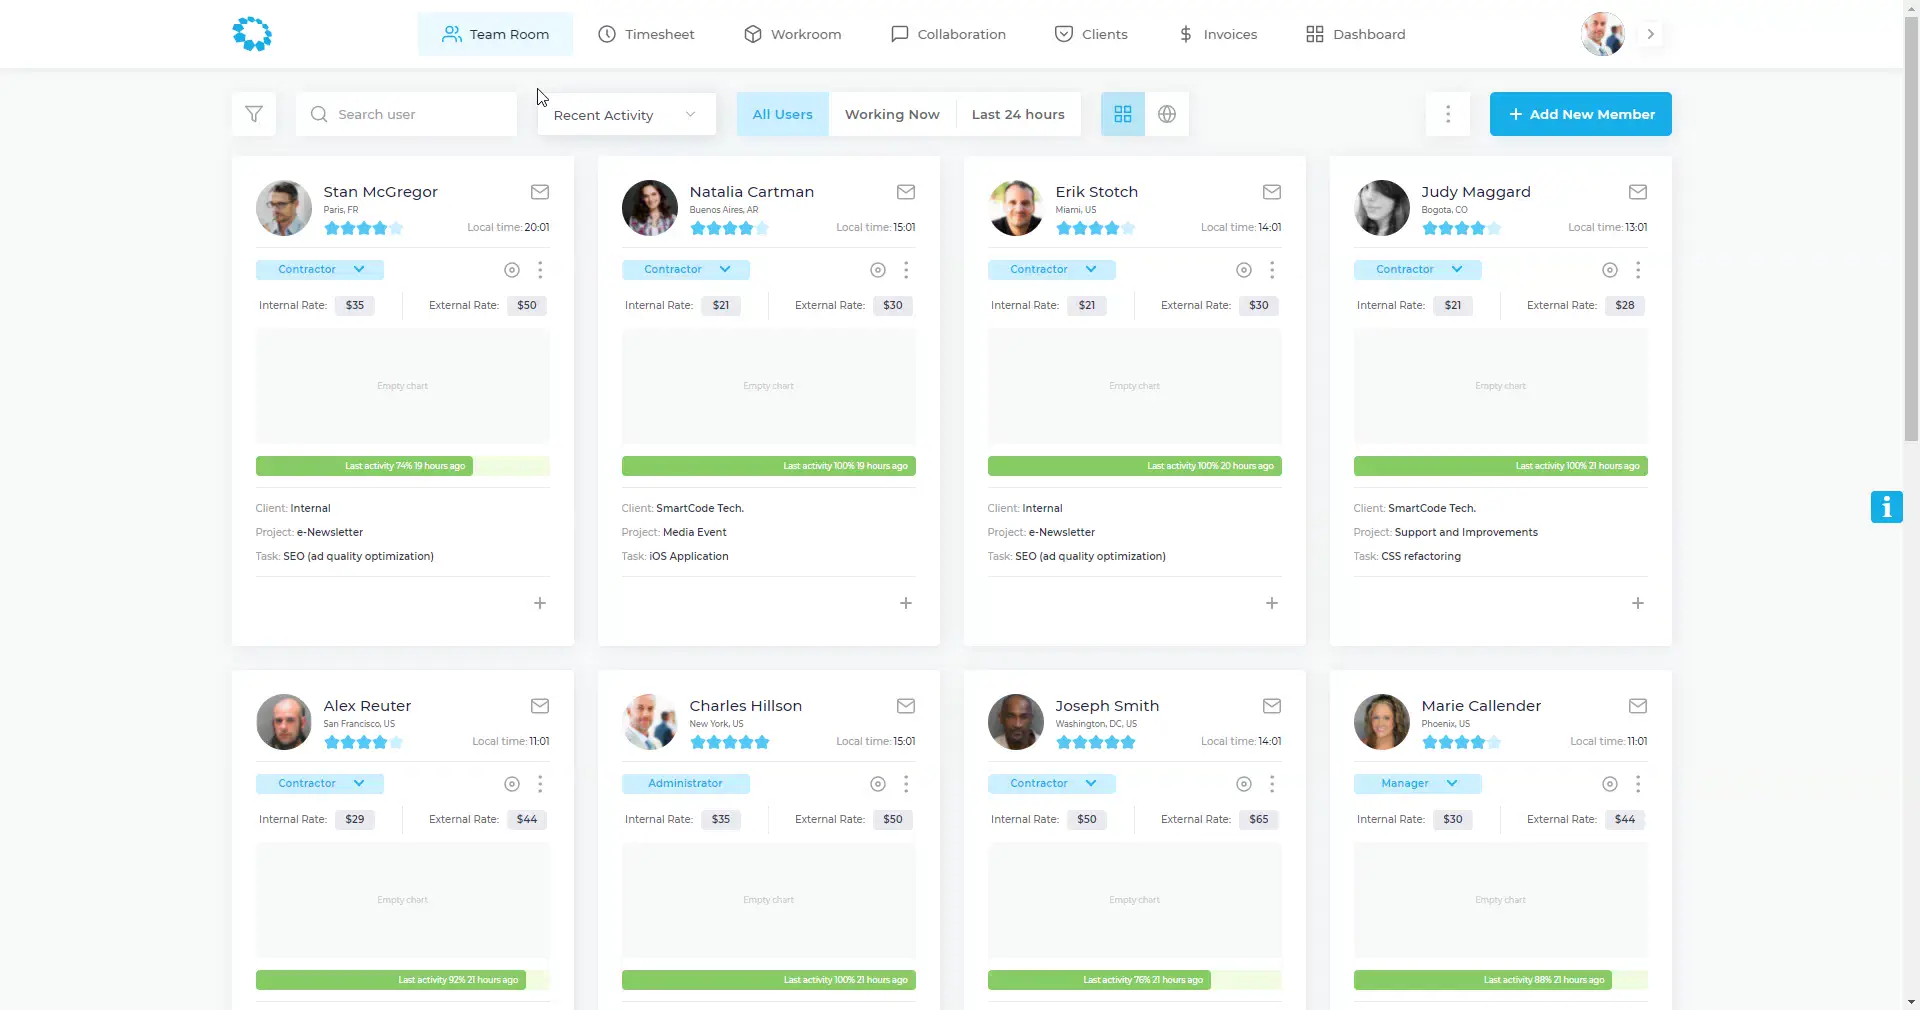Switch to grid card view

pyautogui.click(x=1123, y=114)
